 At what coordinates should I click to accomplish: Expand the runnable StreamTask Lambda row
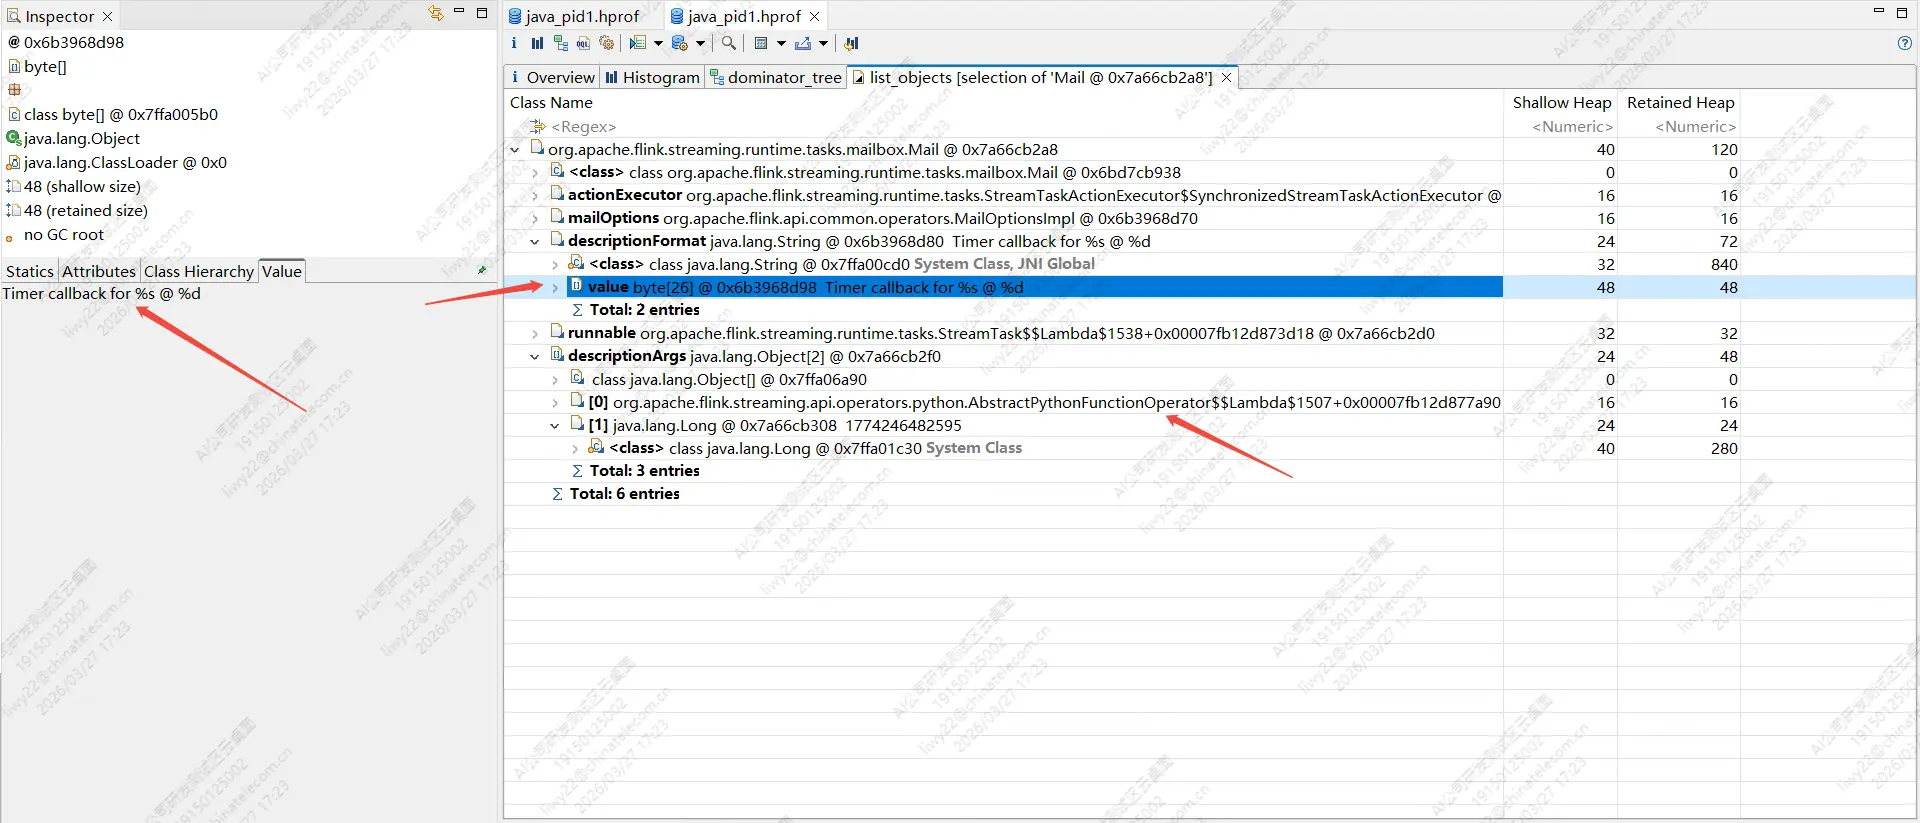point(535,334)
